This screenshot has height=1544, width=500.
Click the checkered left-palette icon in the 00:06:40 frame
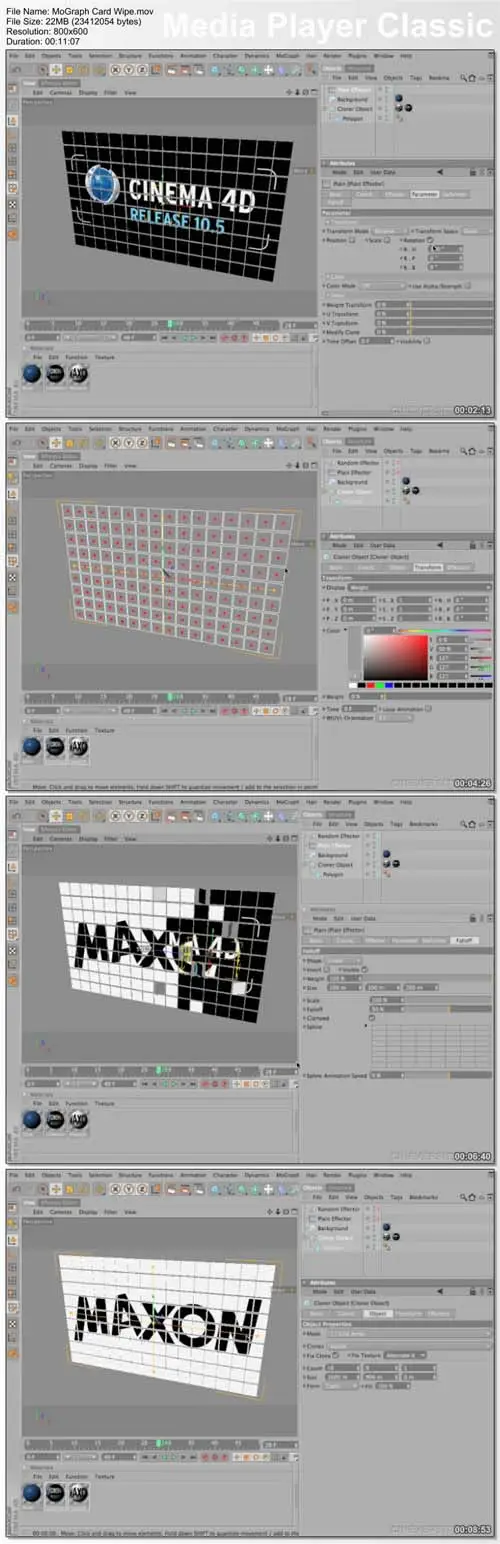click(x=12, y=949)
